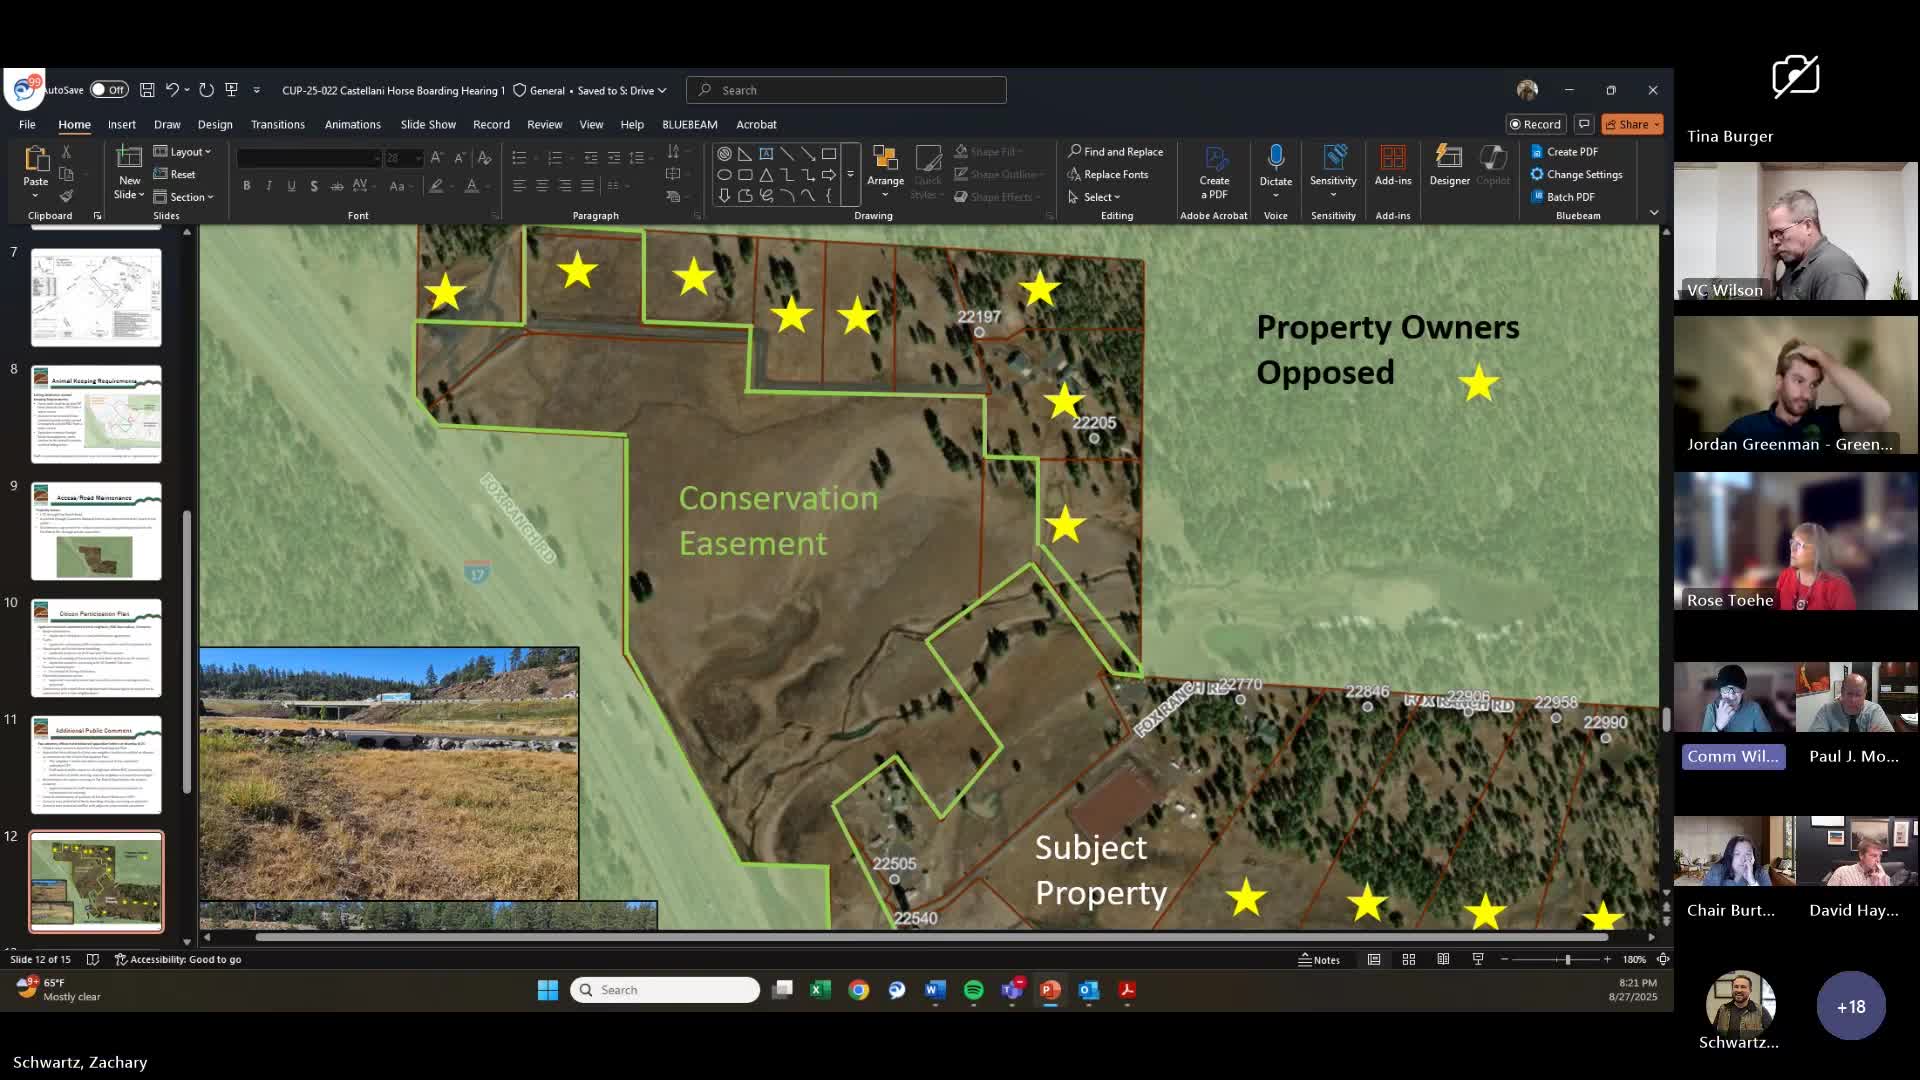Click the horizontal slide scrollbar
This screenshot has width=1920, height=1080.
pyautogui.click(x=930, y=937)
